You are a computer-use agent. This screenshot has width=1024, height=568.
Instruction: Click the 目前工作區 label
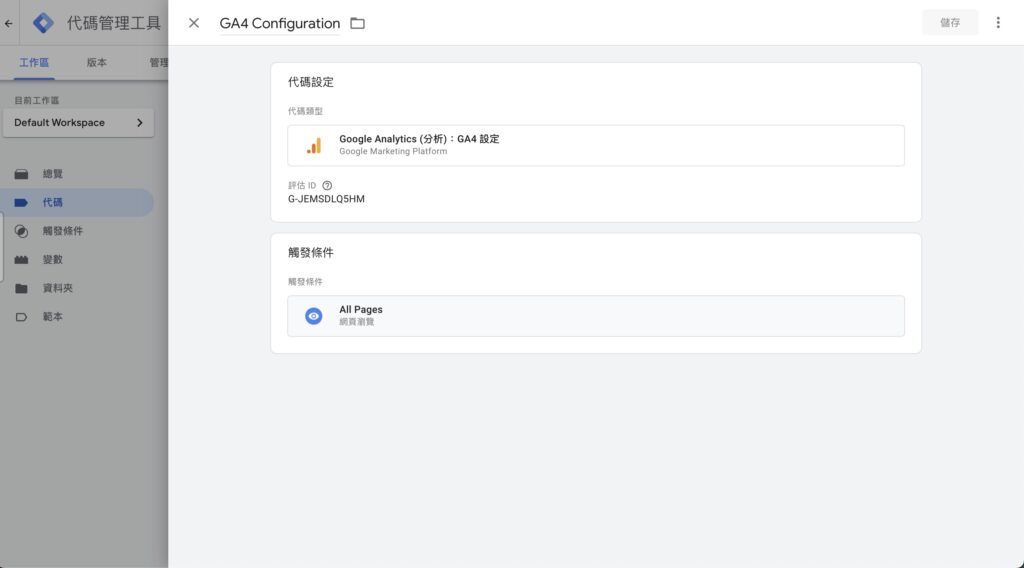click(37, 101)
